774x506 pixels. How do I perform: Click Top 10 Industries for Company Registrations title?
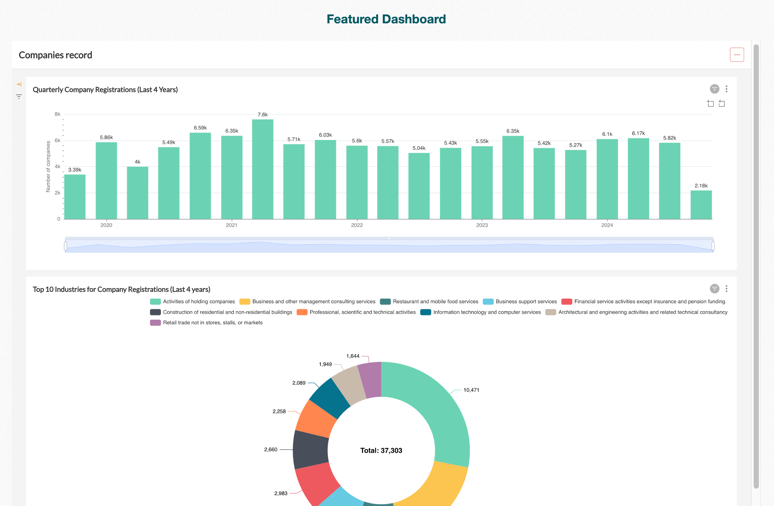point(121,289)
